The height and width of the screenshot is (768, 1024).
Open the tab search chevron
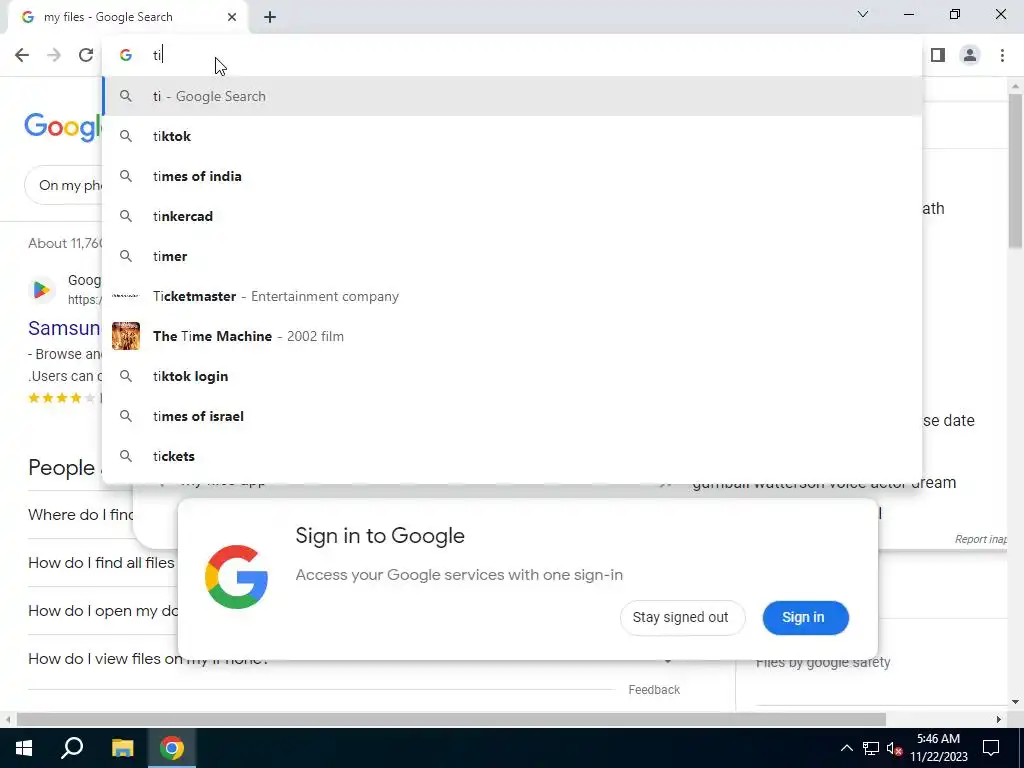(863, 14)
